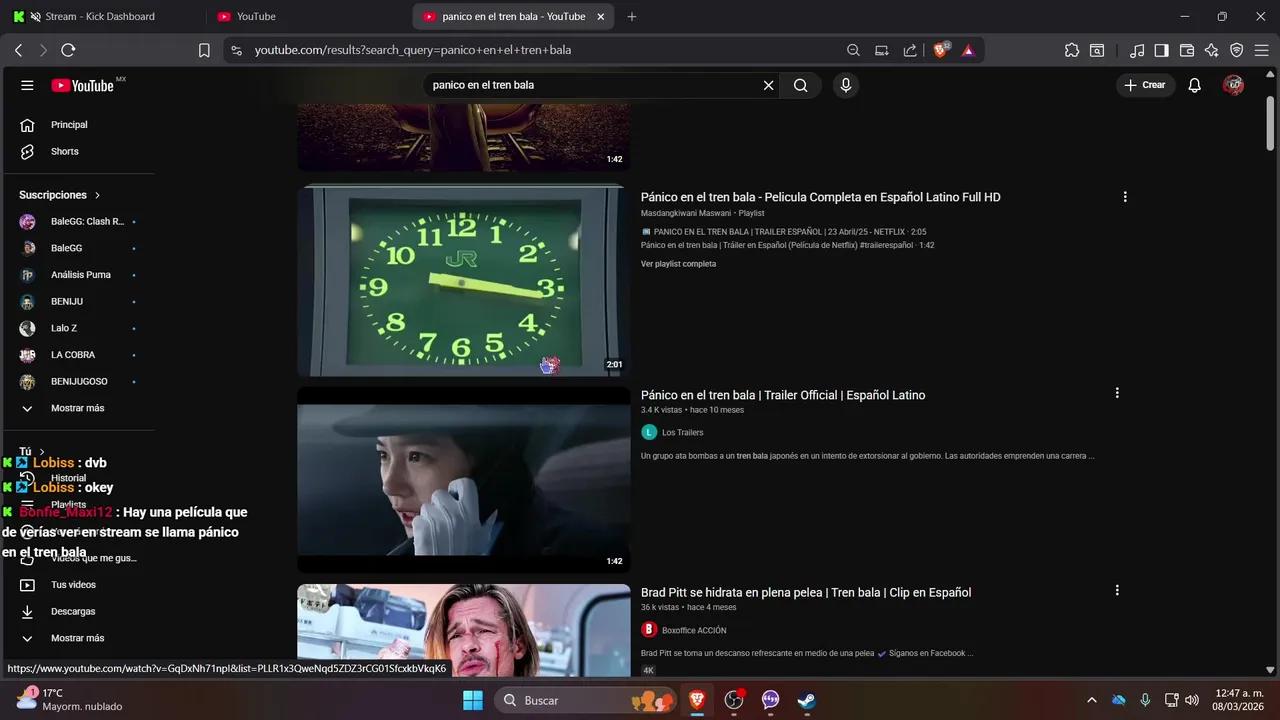Open the browser zoom-out magnifier icon
This screenshot has width=1280, height=720.
pos(853,50)
